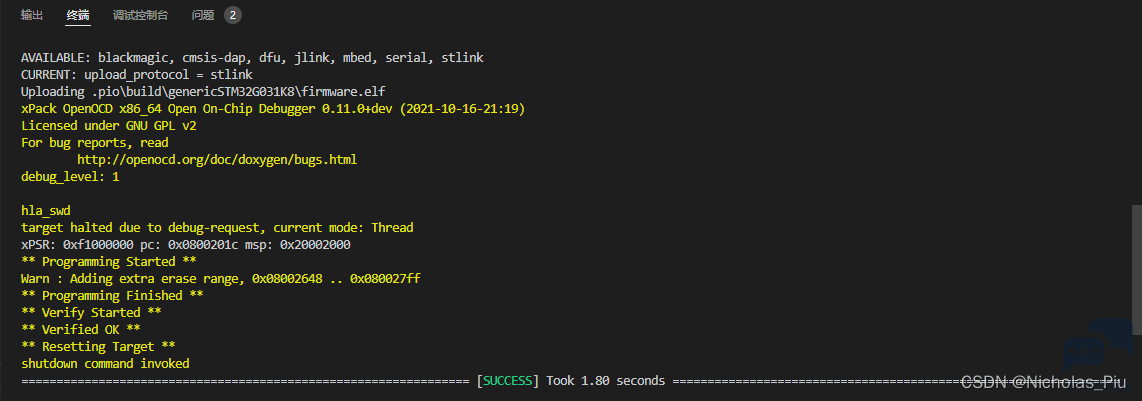Open the 调试控制台 tab

pos(141,15)
